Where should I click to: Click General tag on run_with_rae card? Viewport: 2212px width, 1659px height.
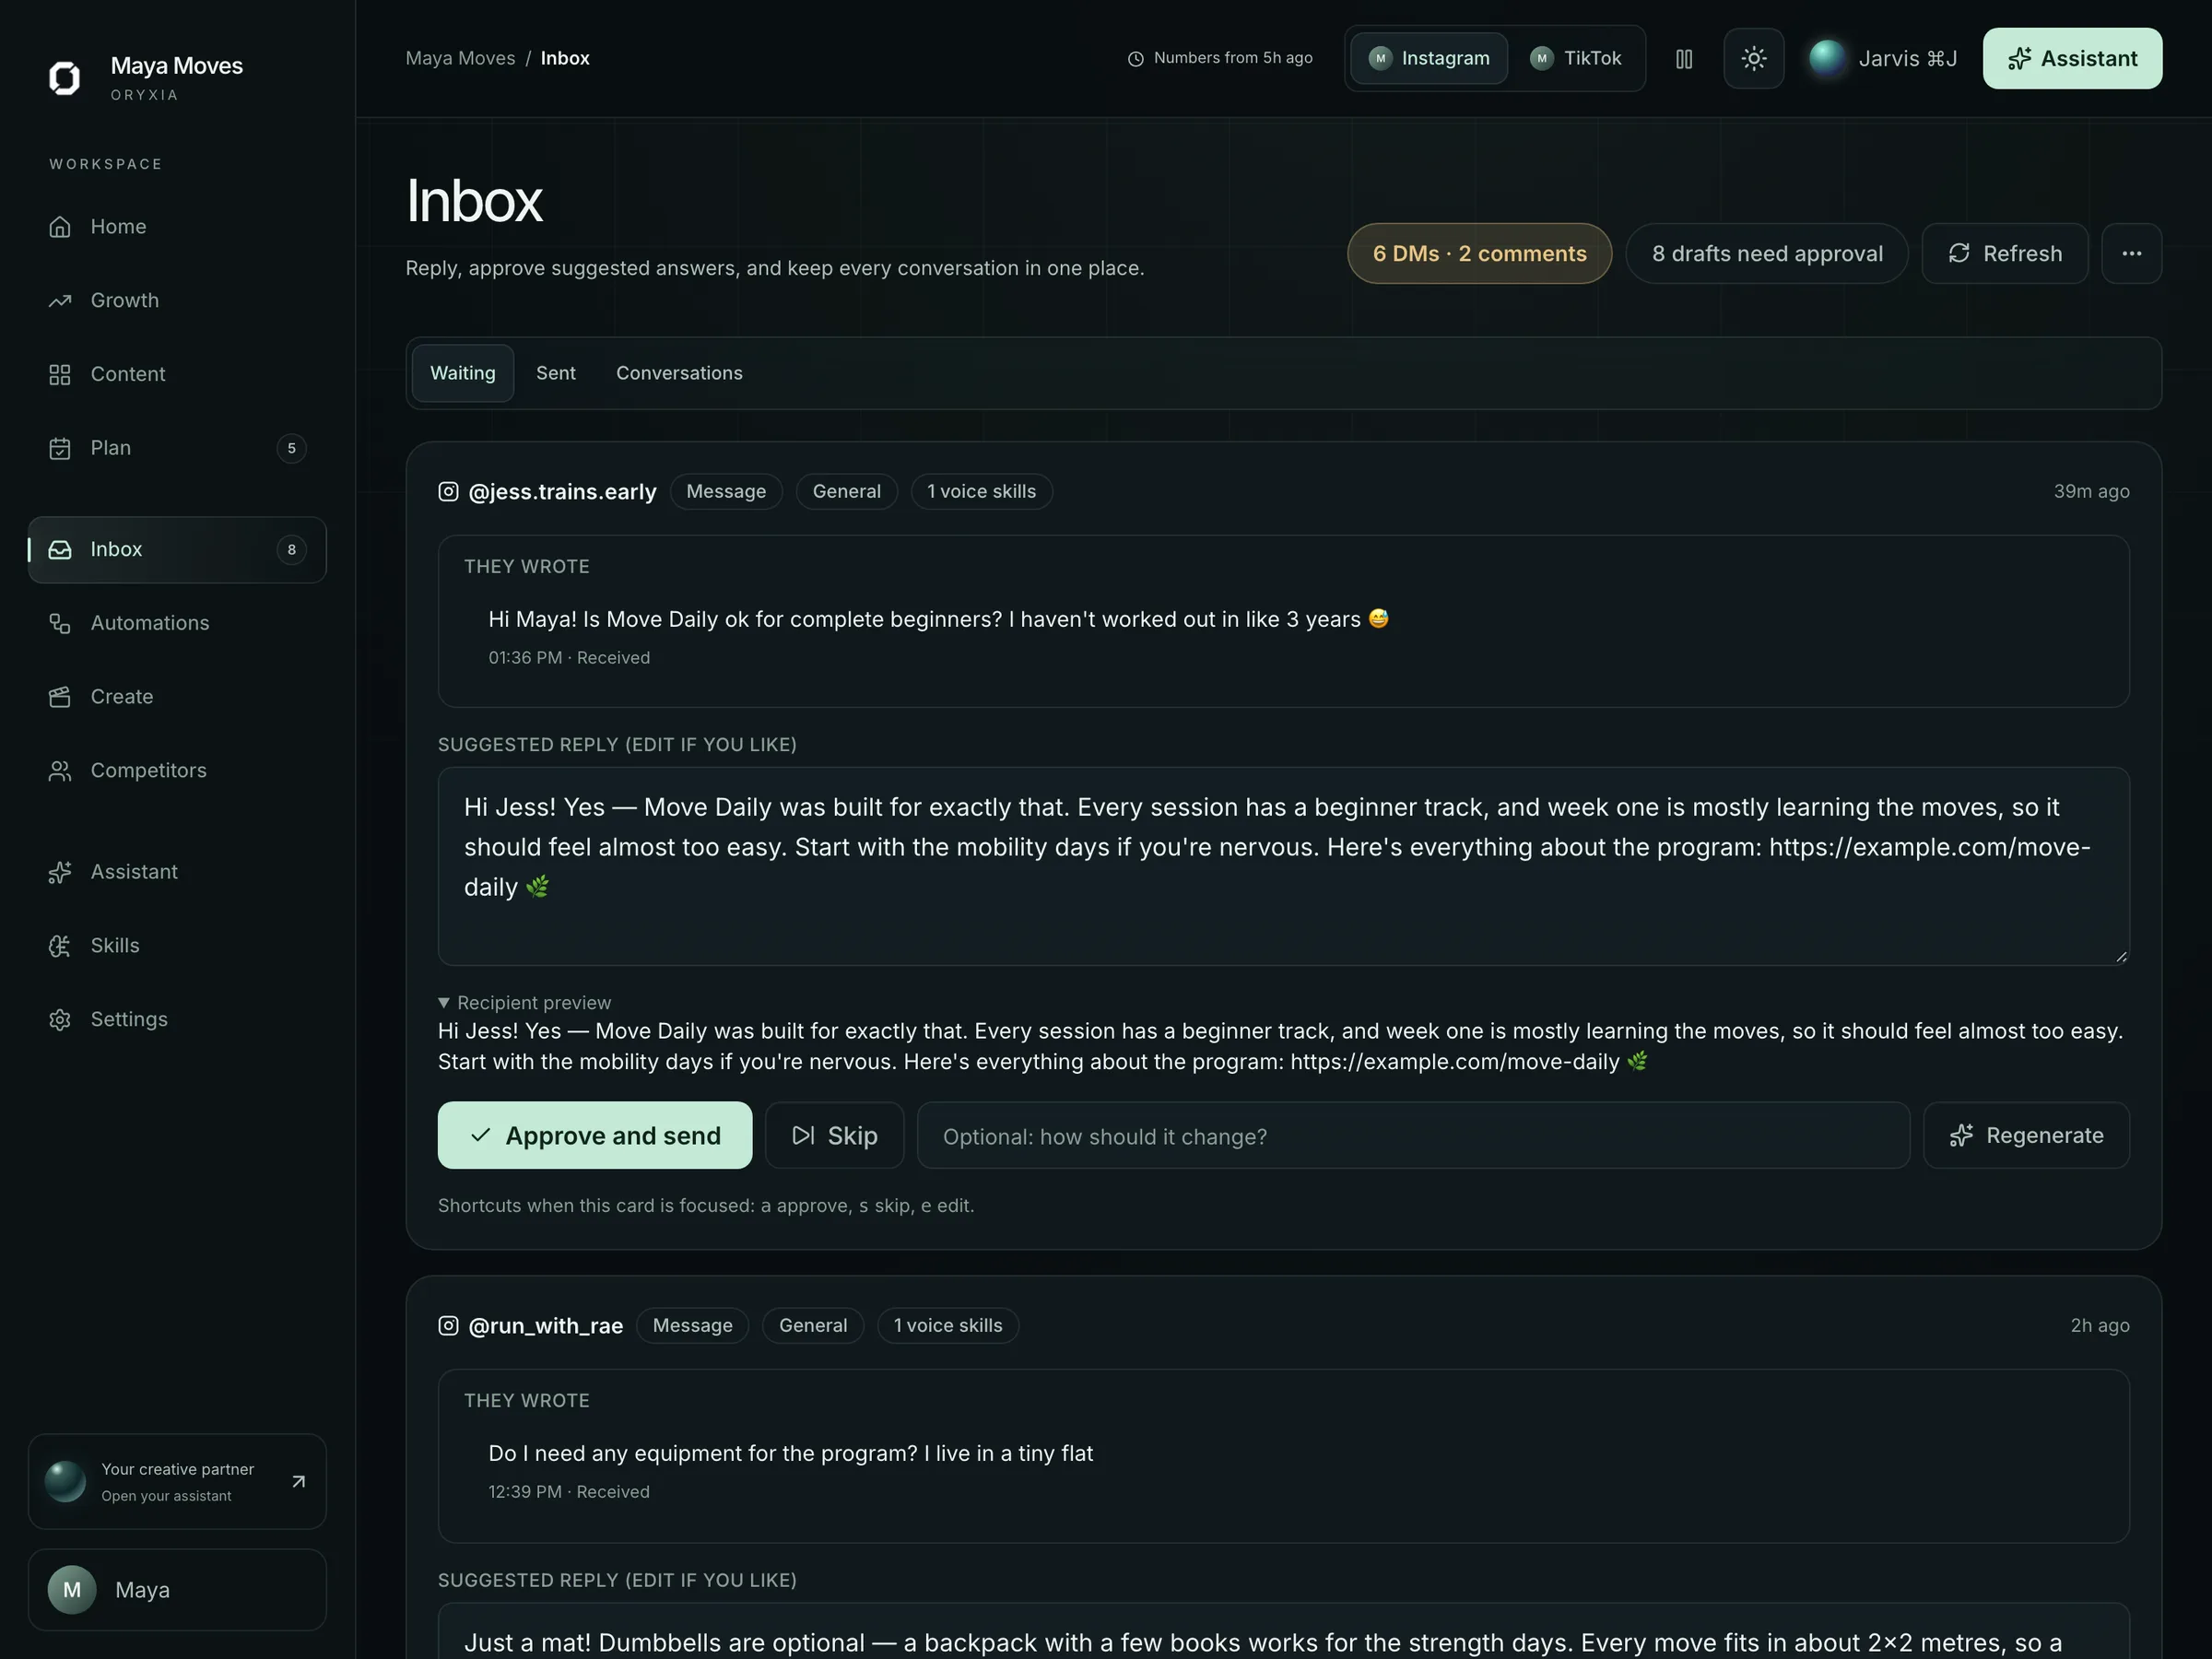point(812,1325)
